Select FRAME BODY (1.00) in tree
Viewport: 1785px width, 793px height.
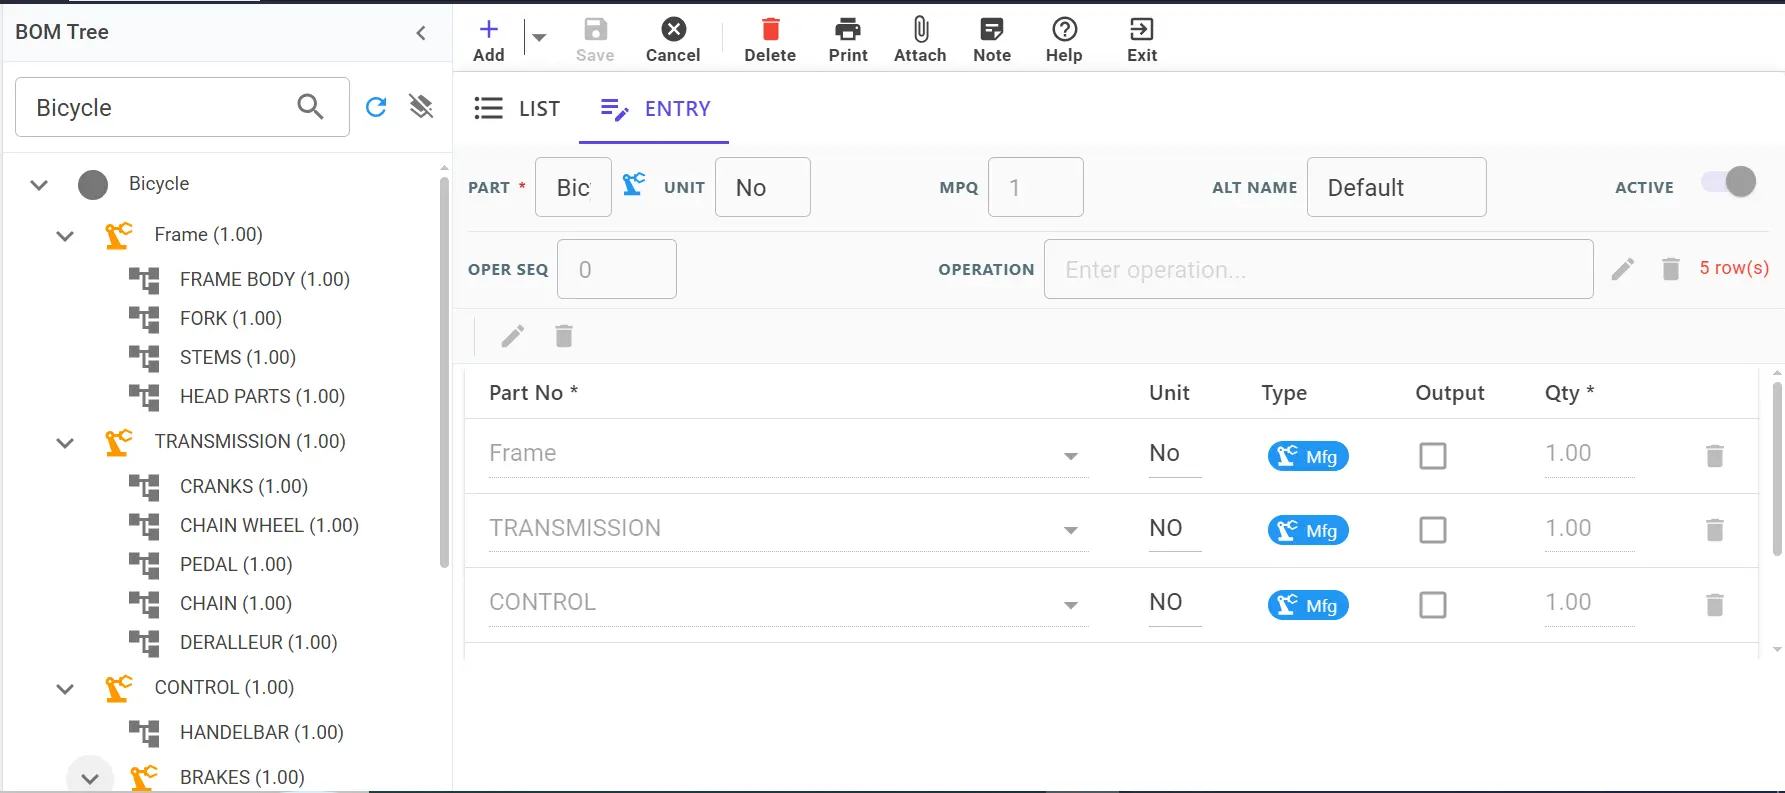(x=264, y=279)
